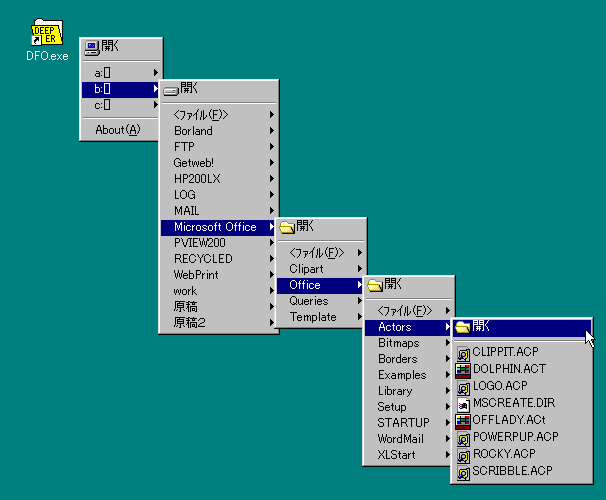
Task: Click the LOGO.ACP file icon
Action: (463, 388)
